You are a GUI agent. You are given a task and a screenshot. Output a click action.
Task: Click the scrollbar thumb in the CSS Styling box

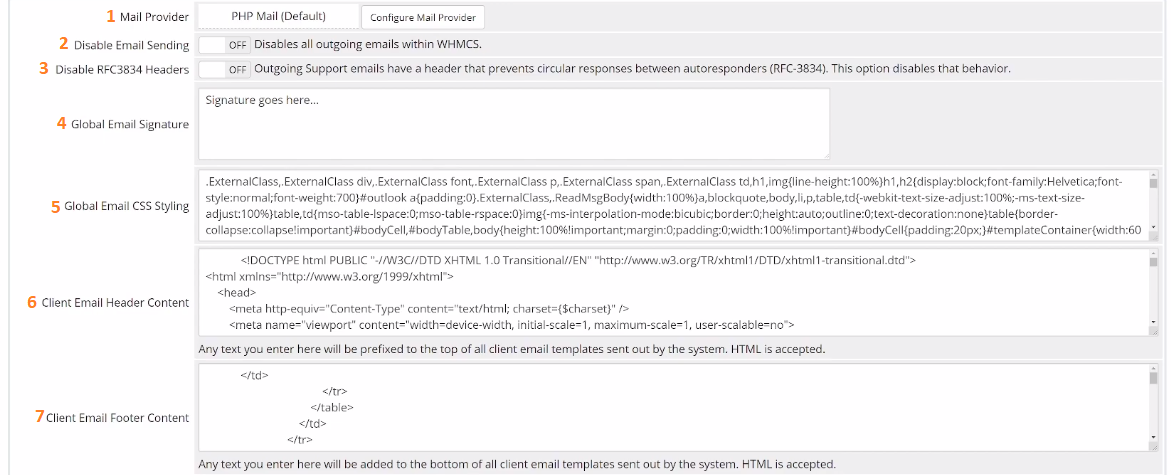click(x=1153, y=184)
